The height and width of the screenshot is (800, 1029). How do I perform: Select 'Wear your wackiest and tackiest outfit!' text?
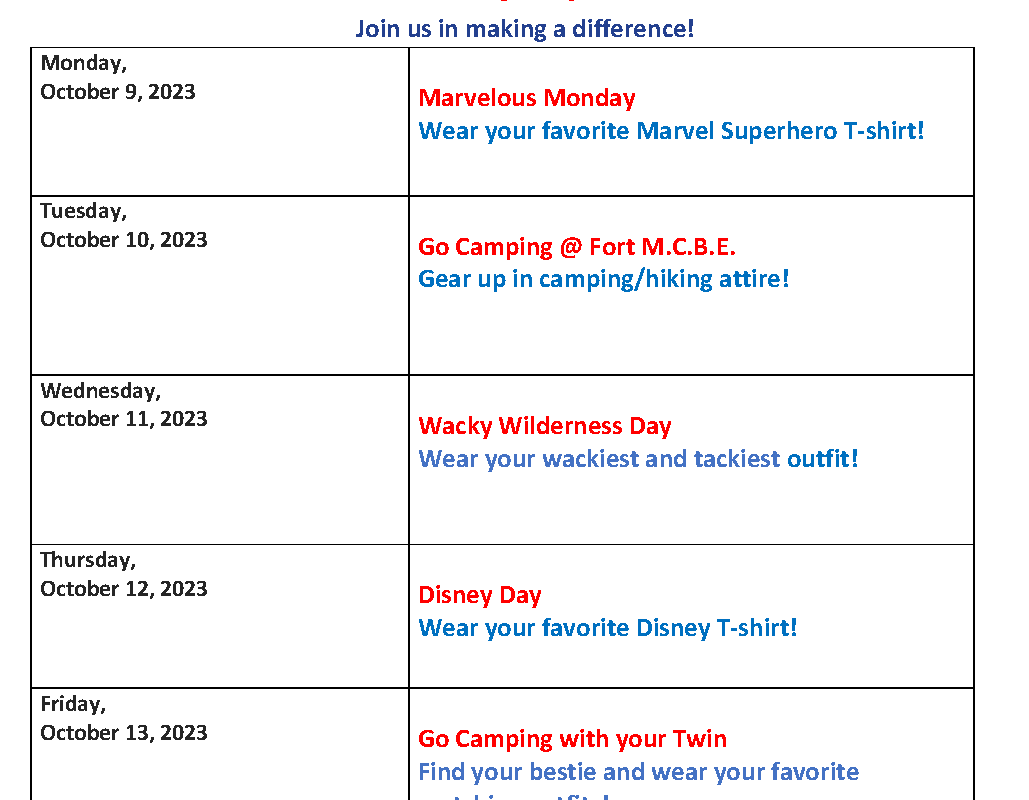(639, 458)
